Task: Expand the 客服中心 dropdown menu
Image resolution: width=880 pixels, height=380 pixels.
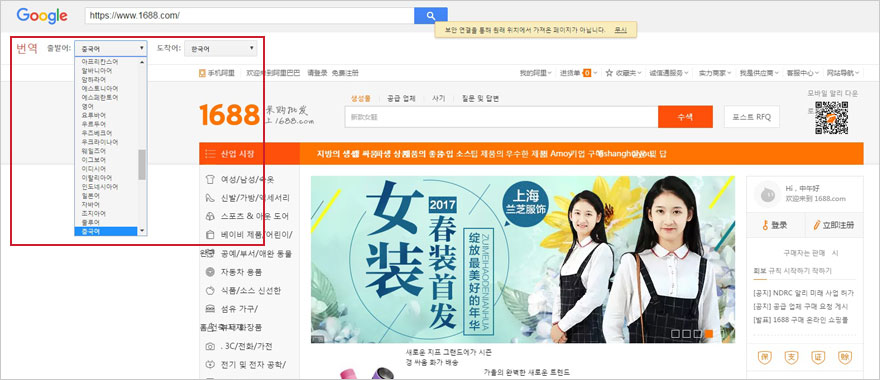Action: pos(803,73)
